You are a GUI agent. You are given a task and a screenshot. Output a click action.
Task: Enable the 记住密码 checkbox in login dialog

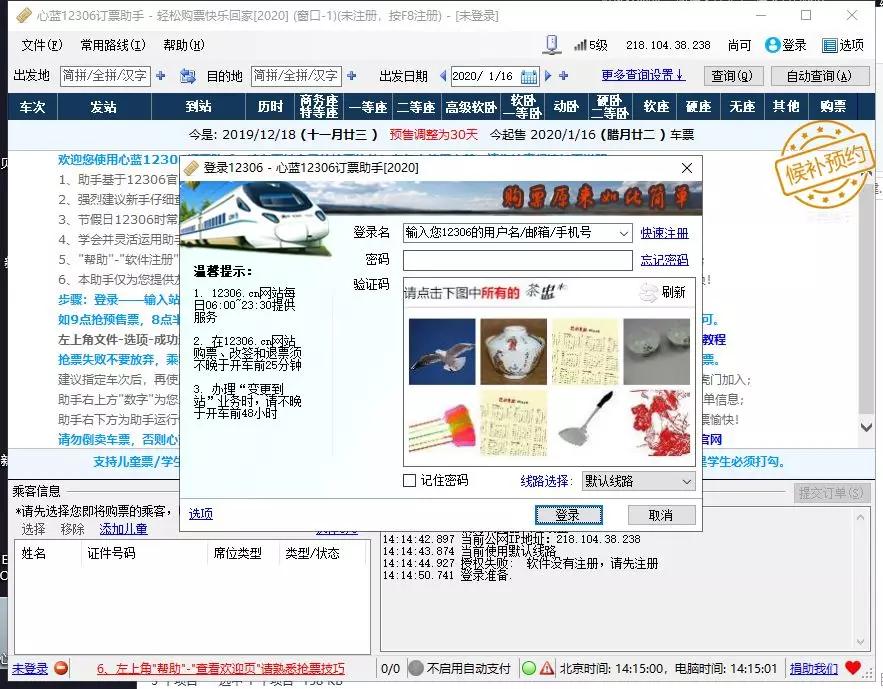pos(409,480)
